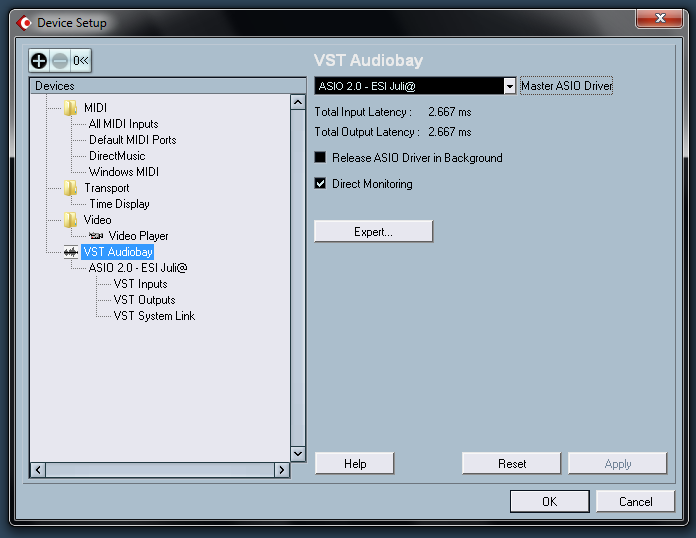
Task: Select ASIO 2.0 - ESI Juli@ tree node
Action: (138, 268)
